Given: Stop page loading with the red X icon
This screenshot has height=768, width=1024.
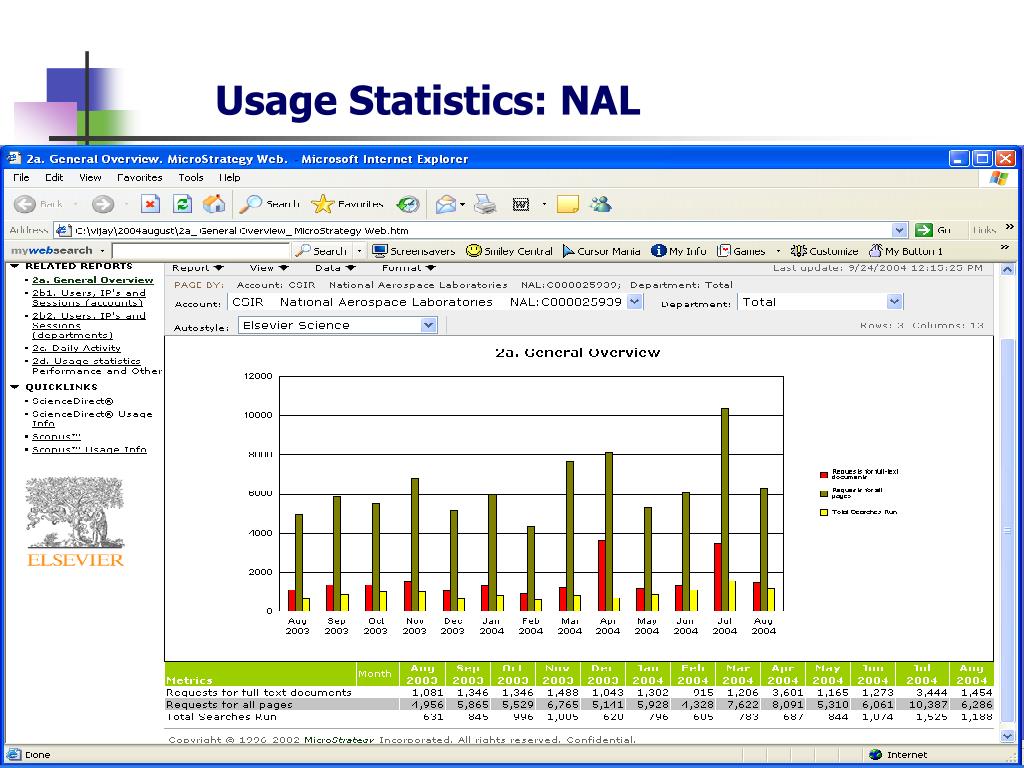Looking at the screenshot, I should [x=150, y=204].
